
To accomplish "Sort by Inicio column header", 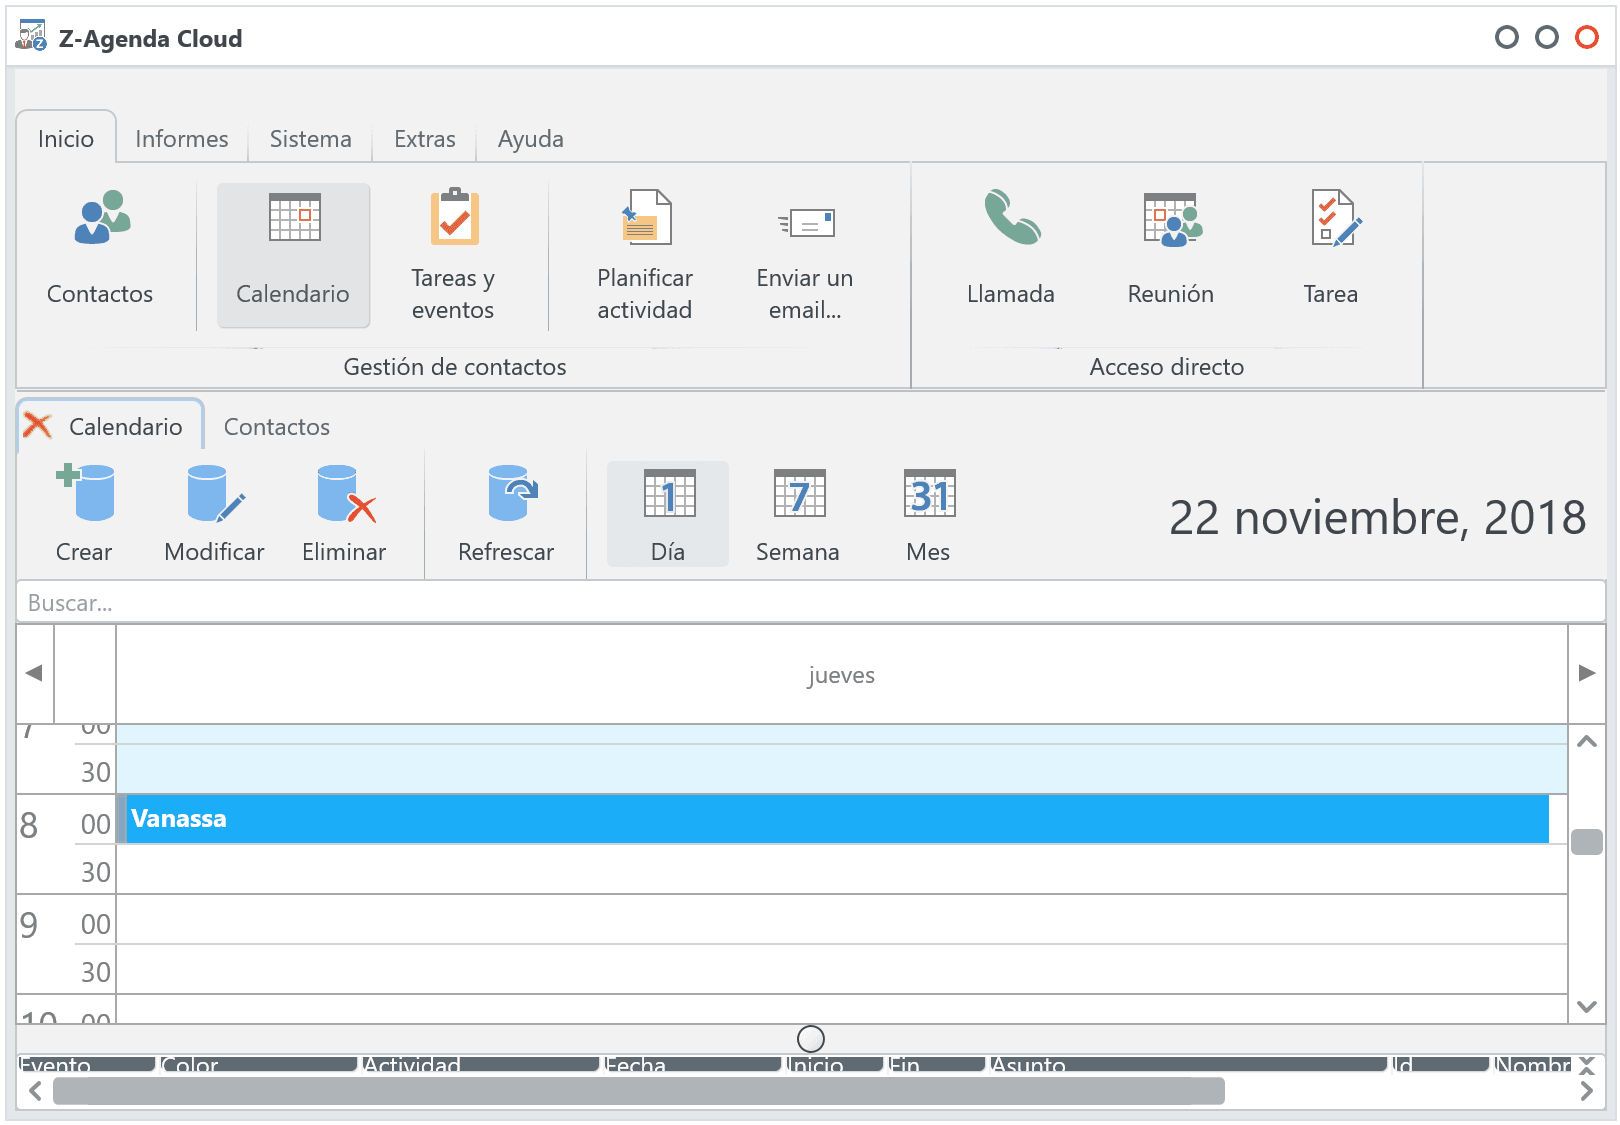I will [835, 1064].
